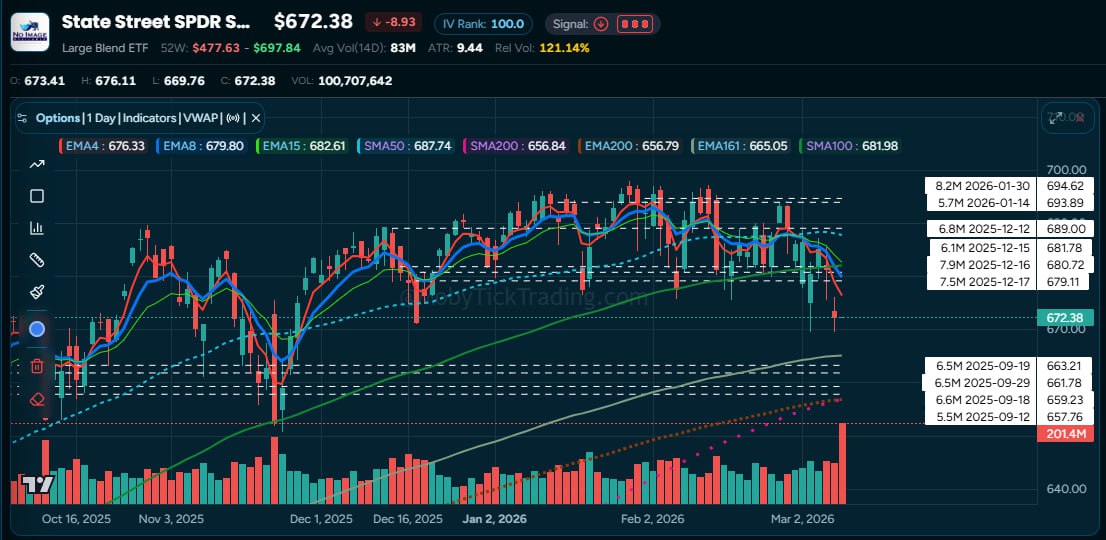Click the Dec 1, 2025 date label
Screen dimensions: 1106x540
(x=322, y=519)
